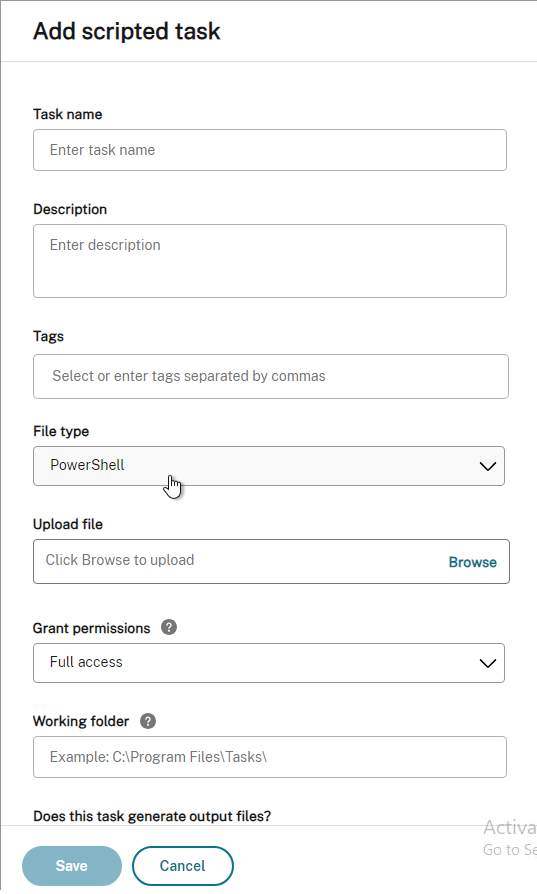This screenshot has width=537, height=894.
Task: Click the Add scripted task heading
Action: tap(127, 31)
